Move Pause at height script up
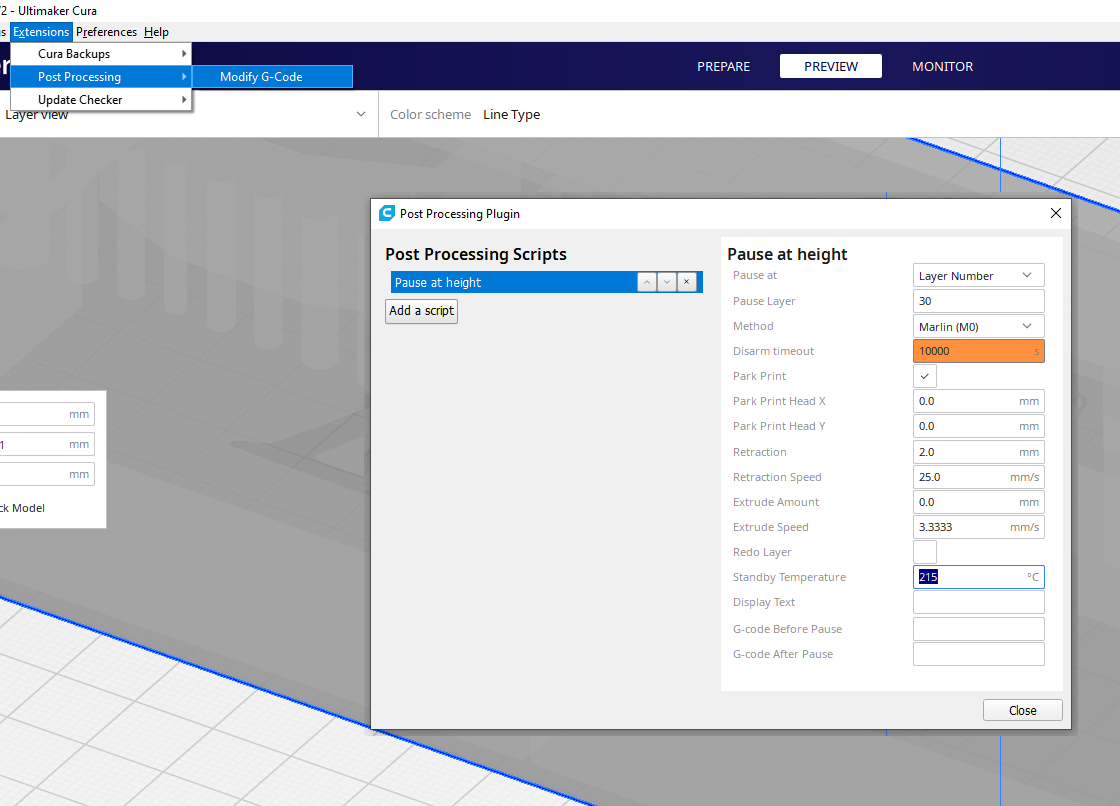The width and height of the screenshot is (1120, 806). click(646, 282)
